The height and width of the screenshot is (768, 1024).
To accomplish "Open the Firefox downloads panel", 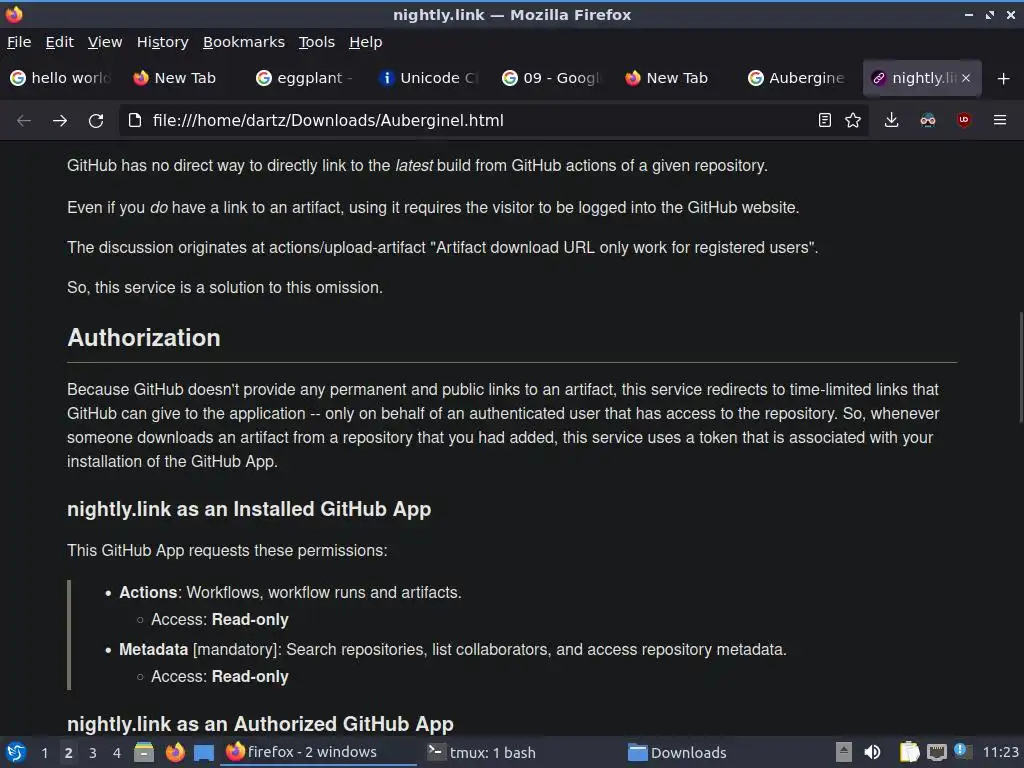I will (x=891, y=120).
